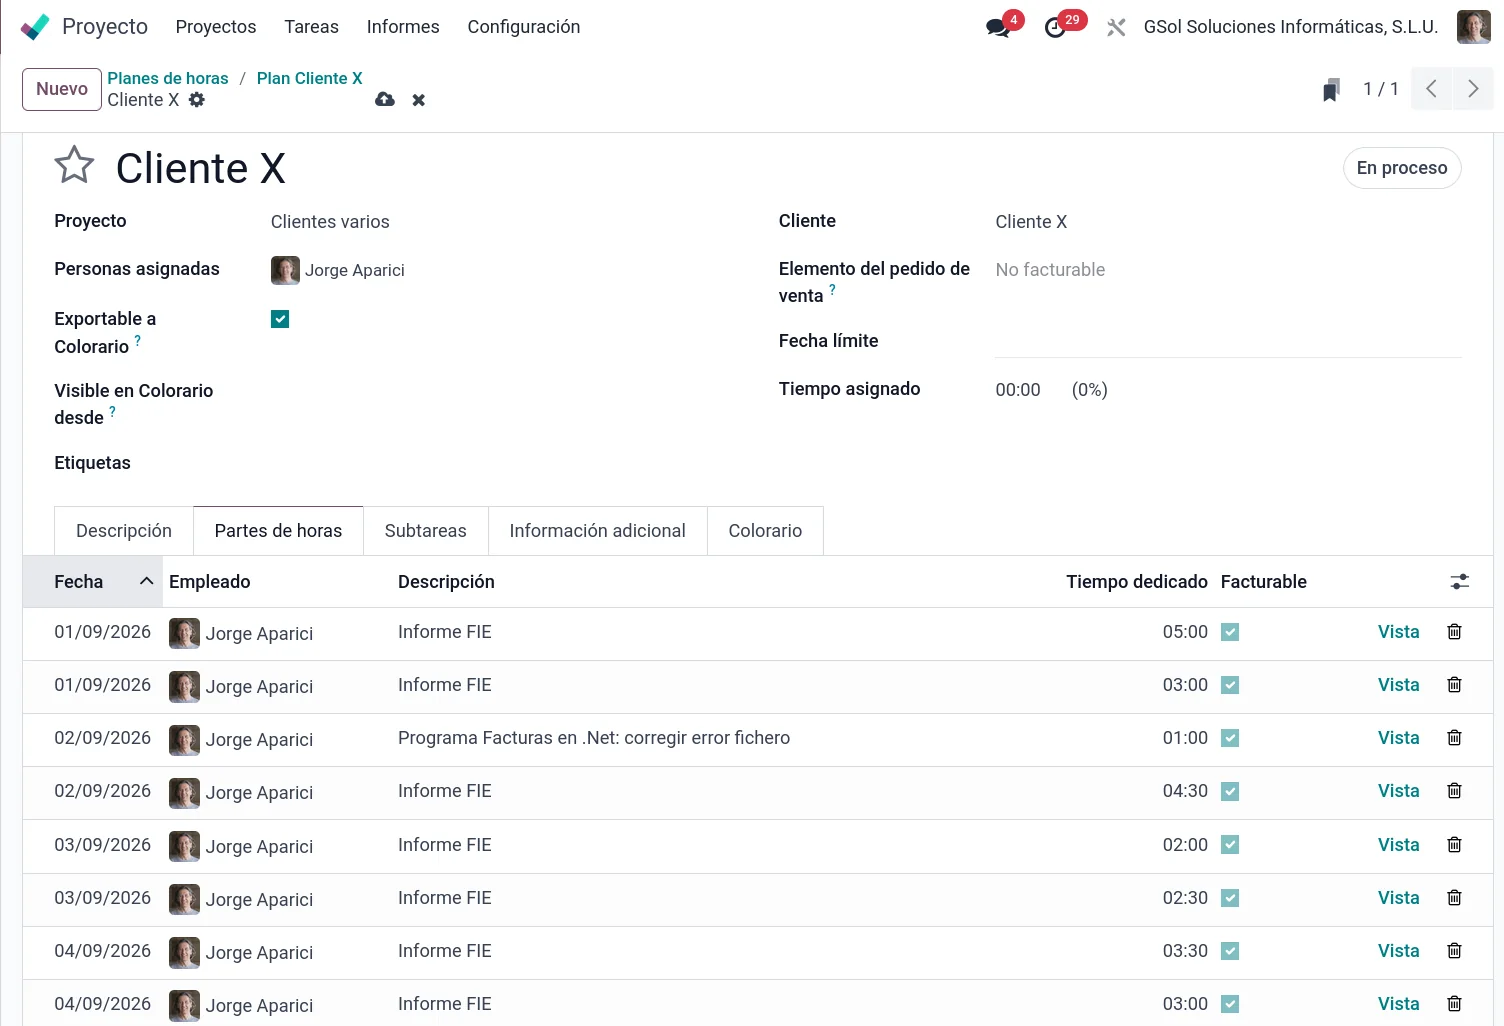The width and height of the screenshot is (1504, 1026).
Task: Delete the Programa Facturas timesheet line
Action: click(1455, 738)
